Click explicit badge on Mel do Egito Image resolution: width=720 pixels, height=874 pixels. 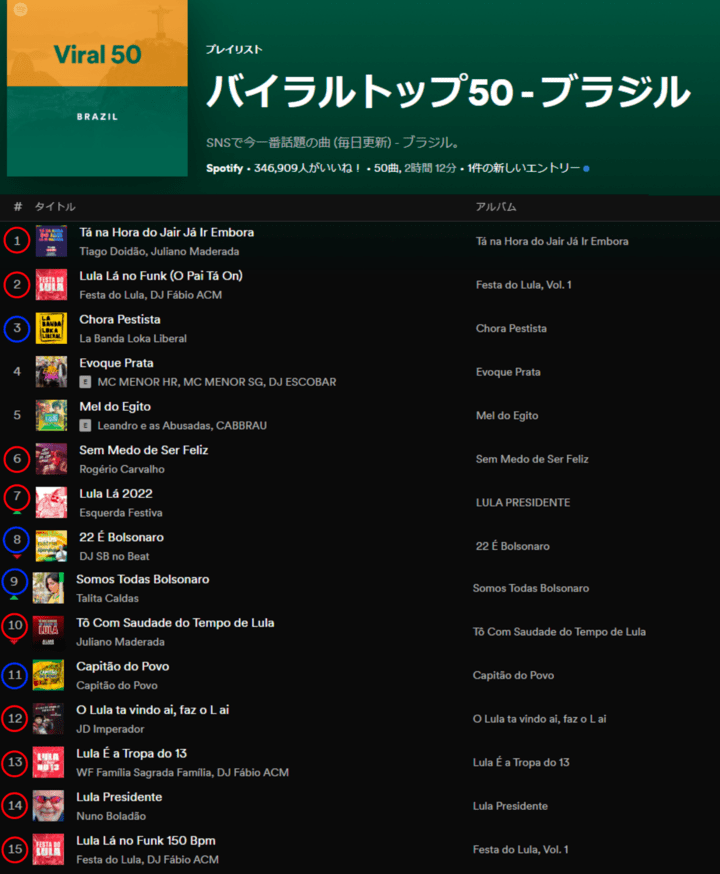86,426
